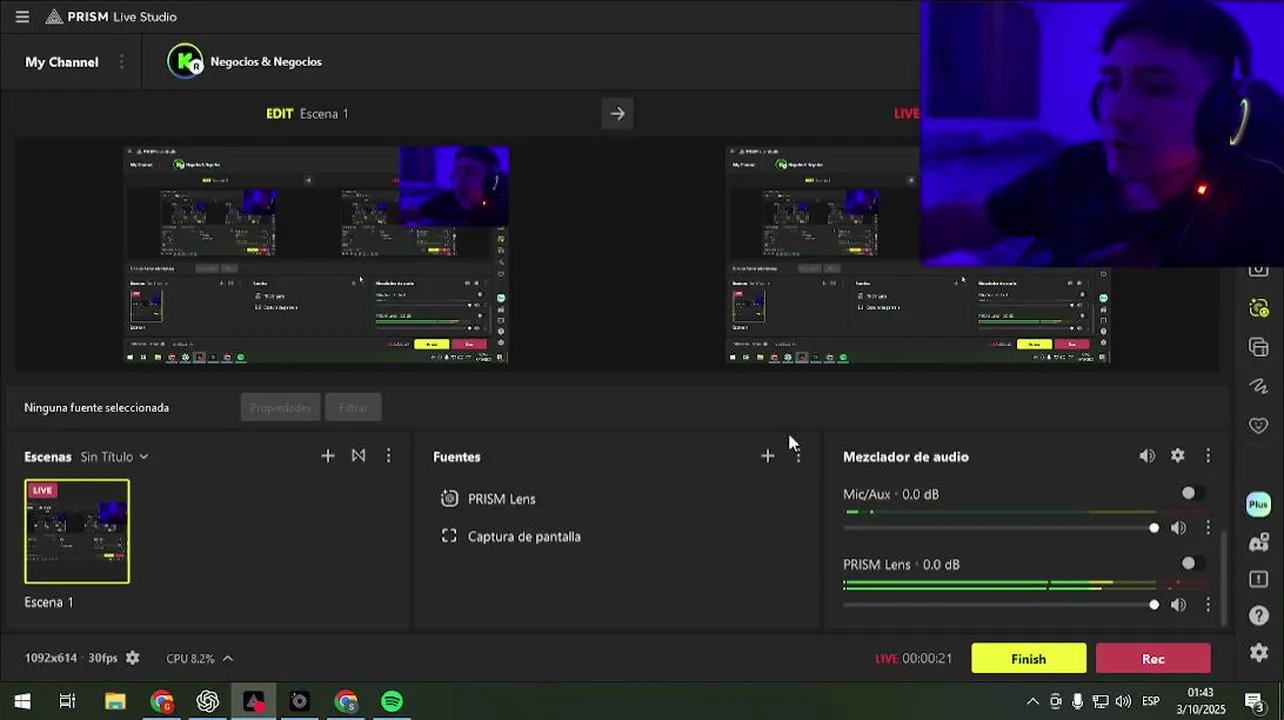1284x720 pixels.
Task: Click the Finish broadcast button
Action: pyautogui.click(x=1029, y=658)
